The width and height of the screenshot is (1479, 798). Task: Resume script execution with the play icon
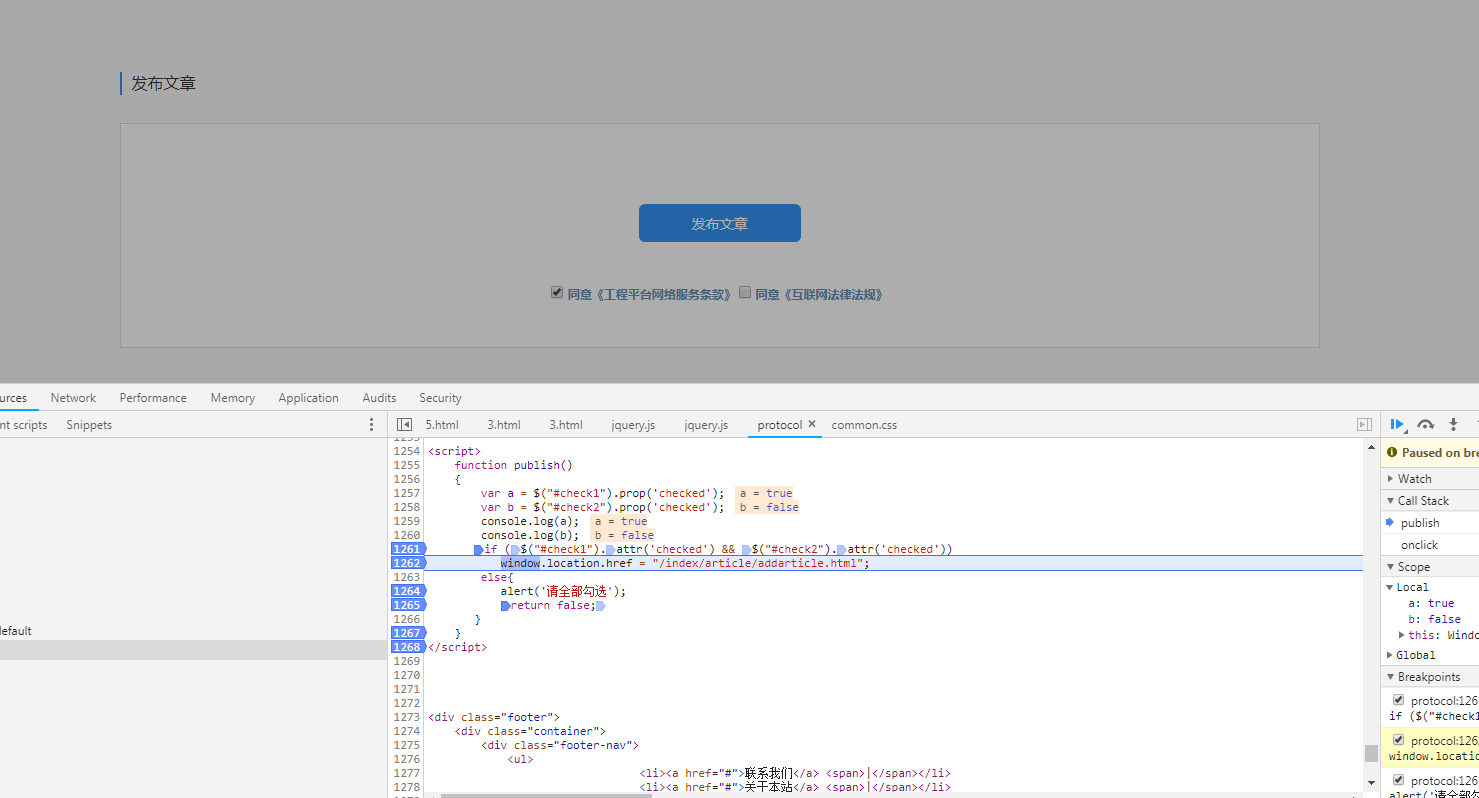(1398, 424)
